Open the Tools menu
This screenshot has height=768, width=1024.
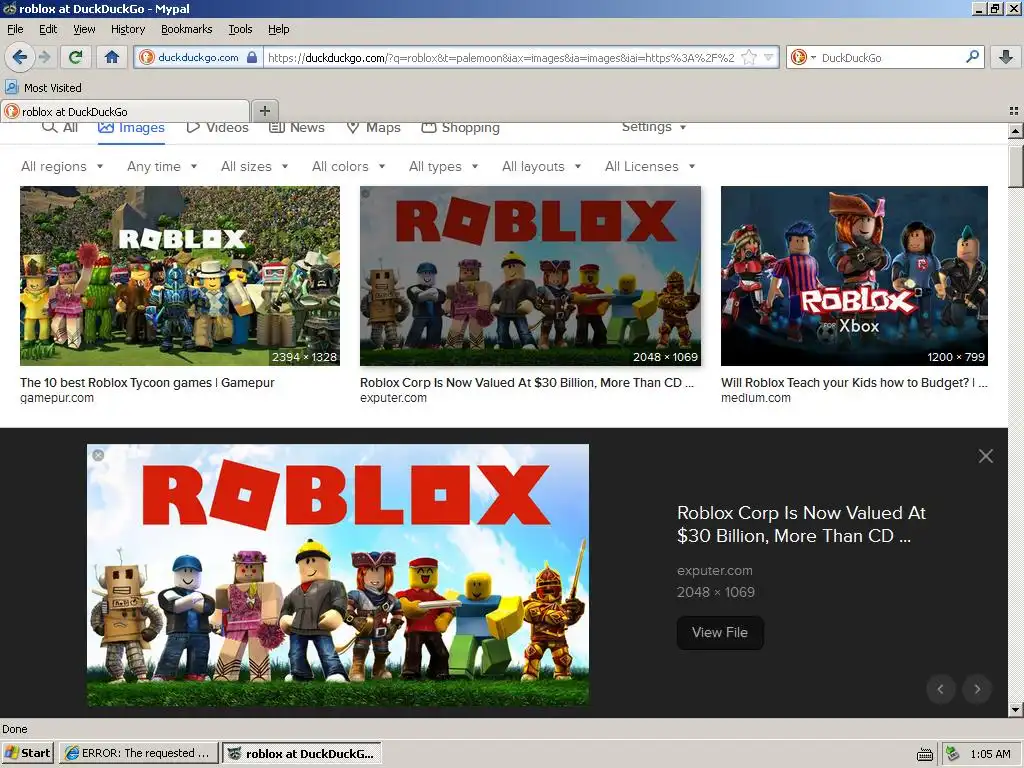tap(240, 29)
